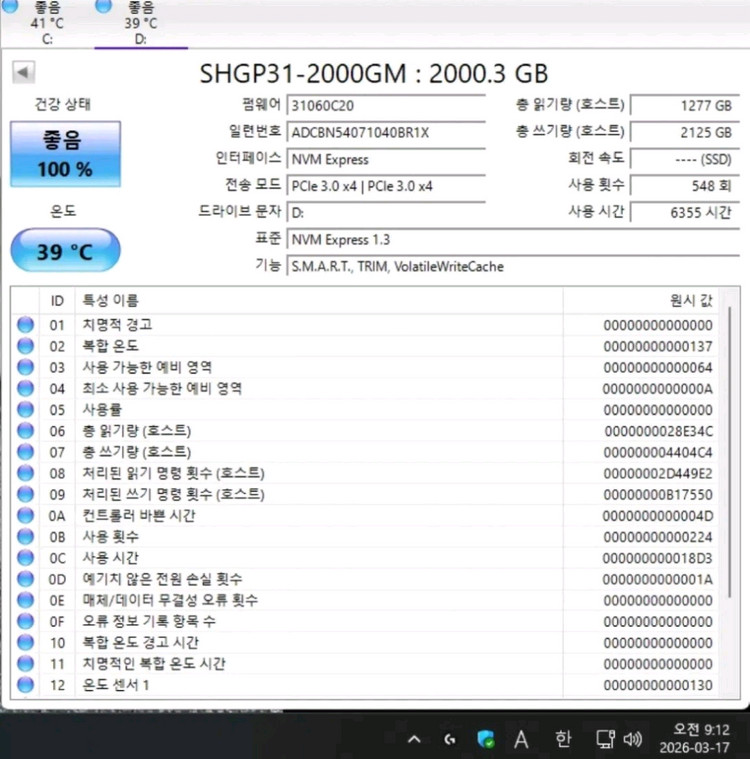The height and width of the screenshot is (759, 750).
Task: Click the tray icon beside the chevron
Action: tap(450, 739)
